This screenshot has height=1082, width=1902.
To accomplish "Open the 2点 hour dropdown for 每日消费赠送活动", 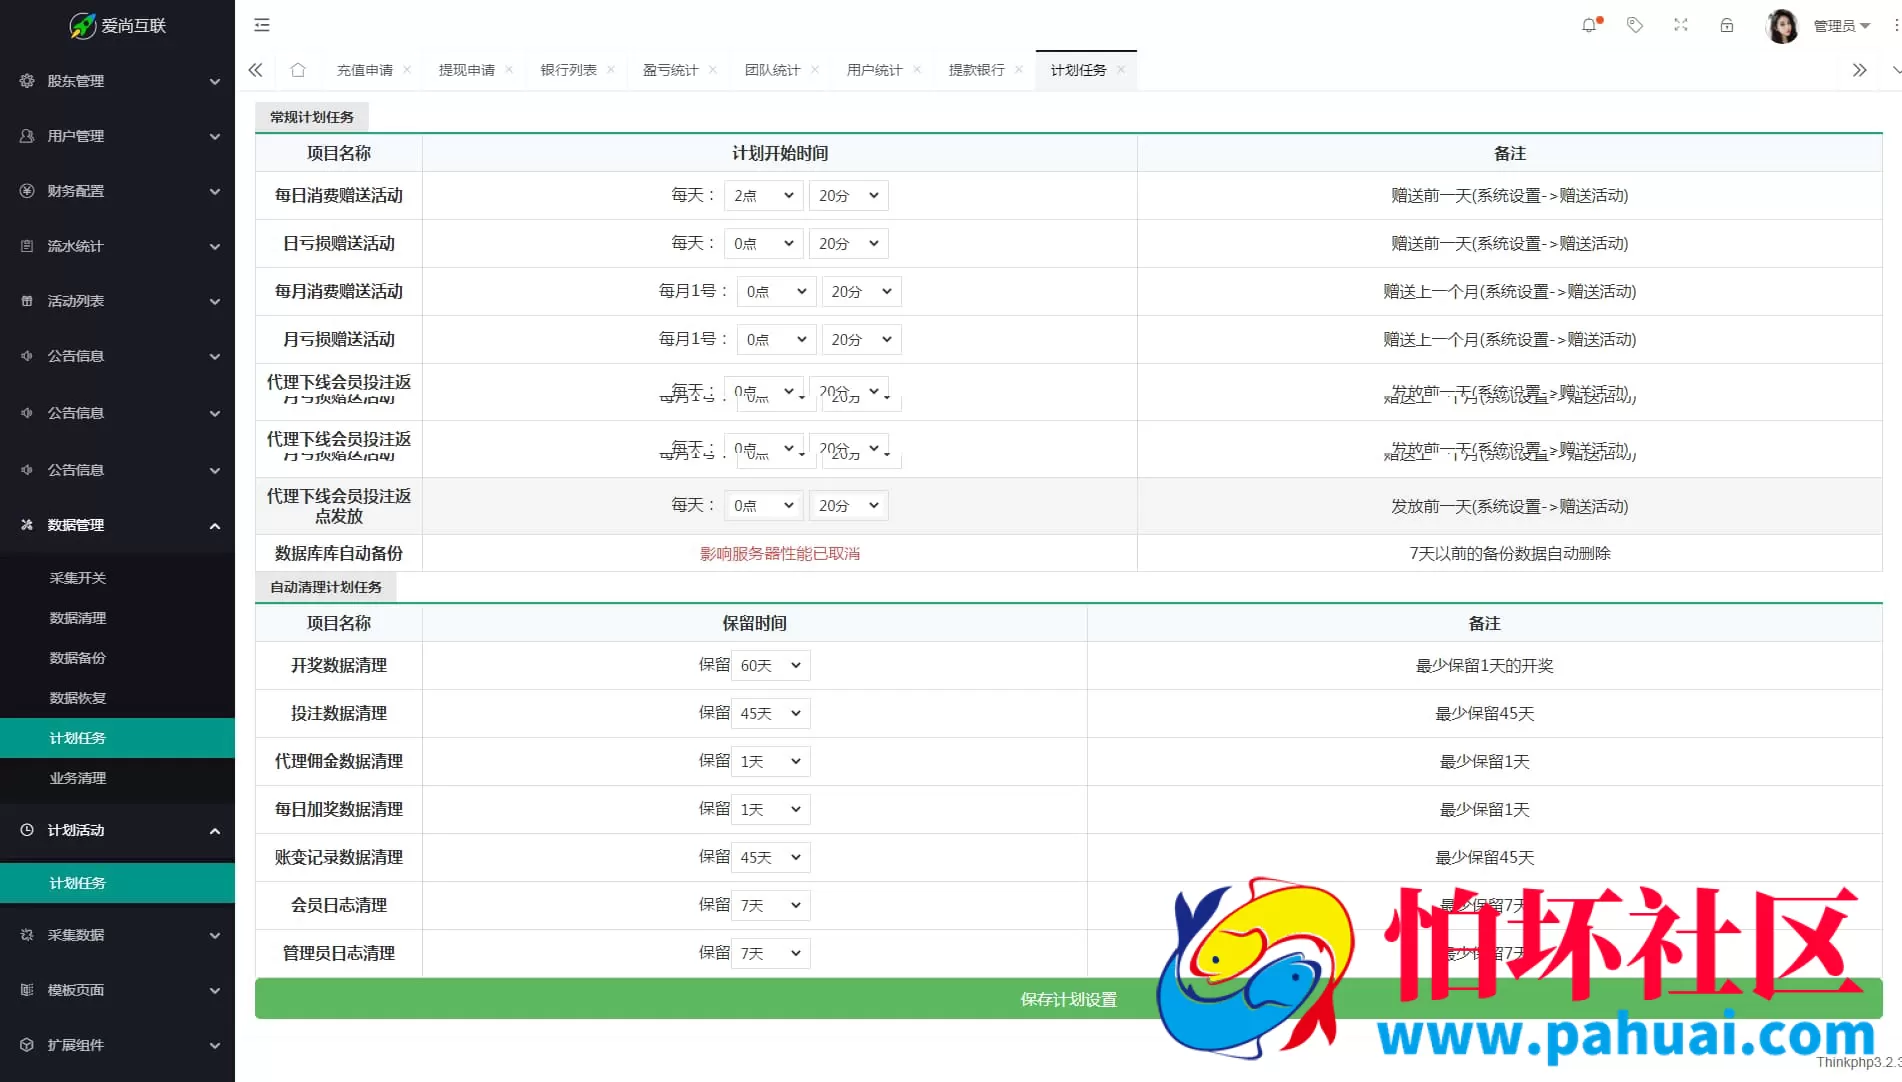I will [763, 195].
